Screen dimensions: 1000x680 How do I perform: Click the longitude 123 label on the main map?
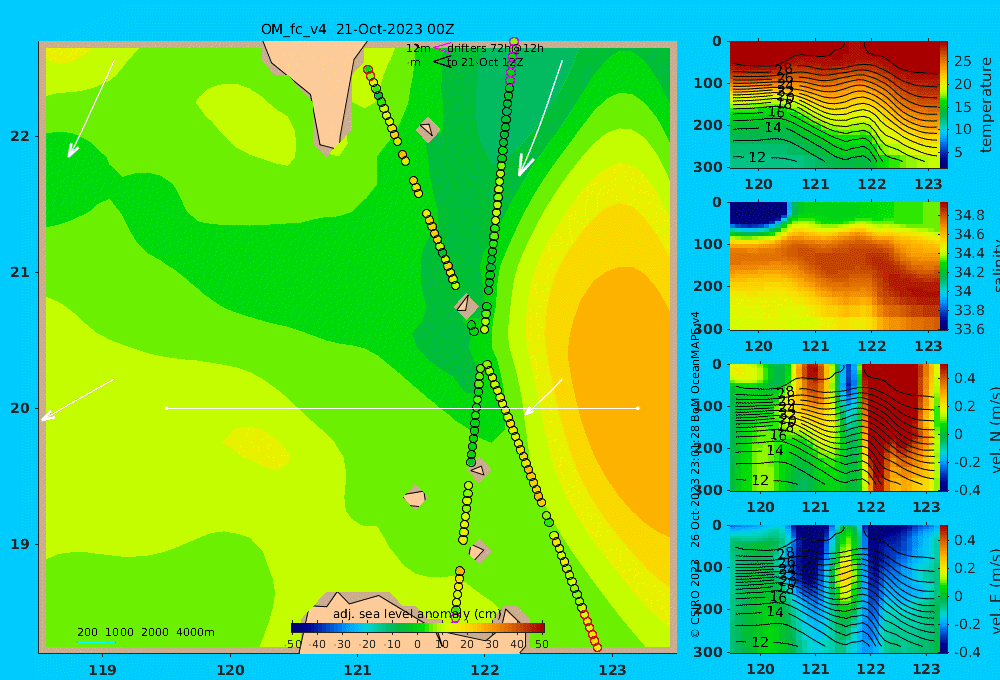point(613,670)
